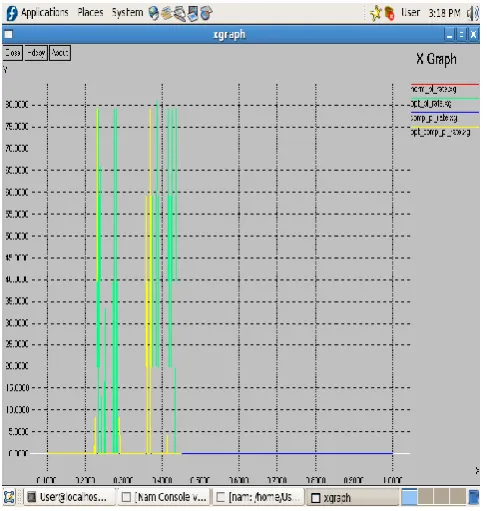Switch to the second workspace
This screenshot has width=487, height=511.
[426, 497]
